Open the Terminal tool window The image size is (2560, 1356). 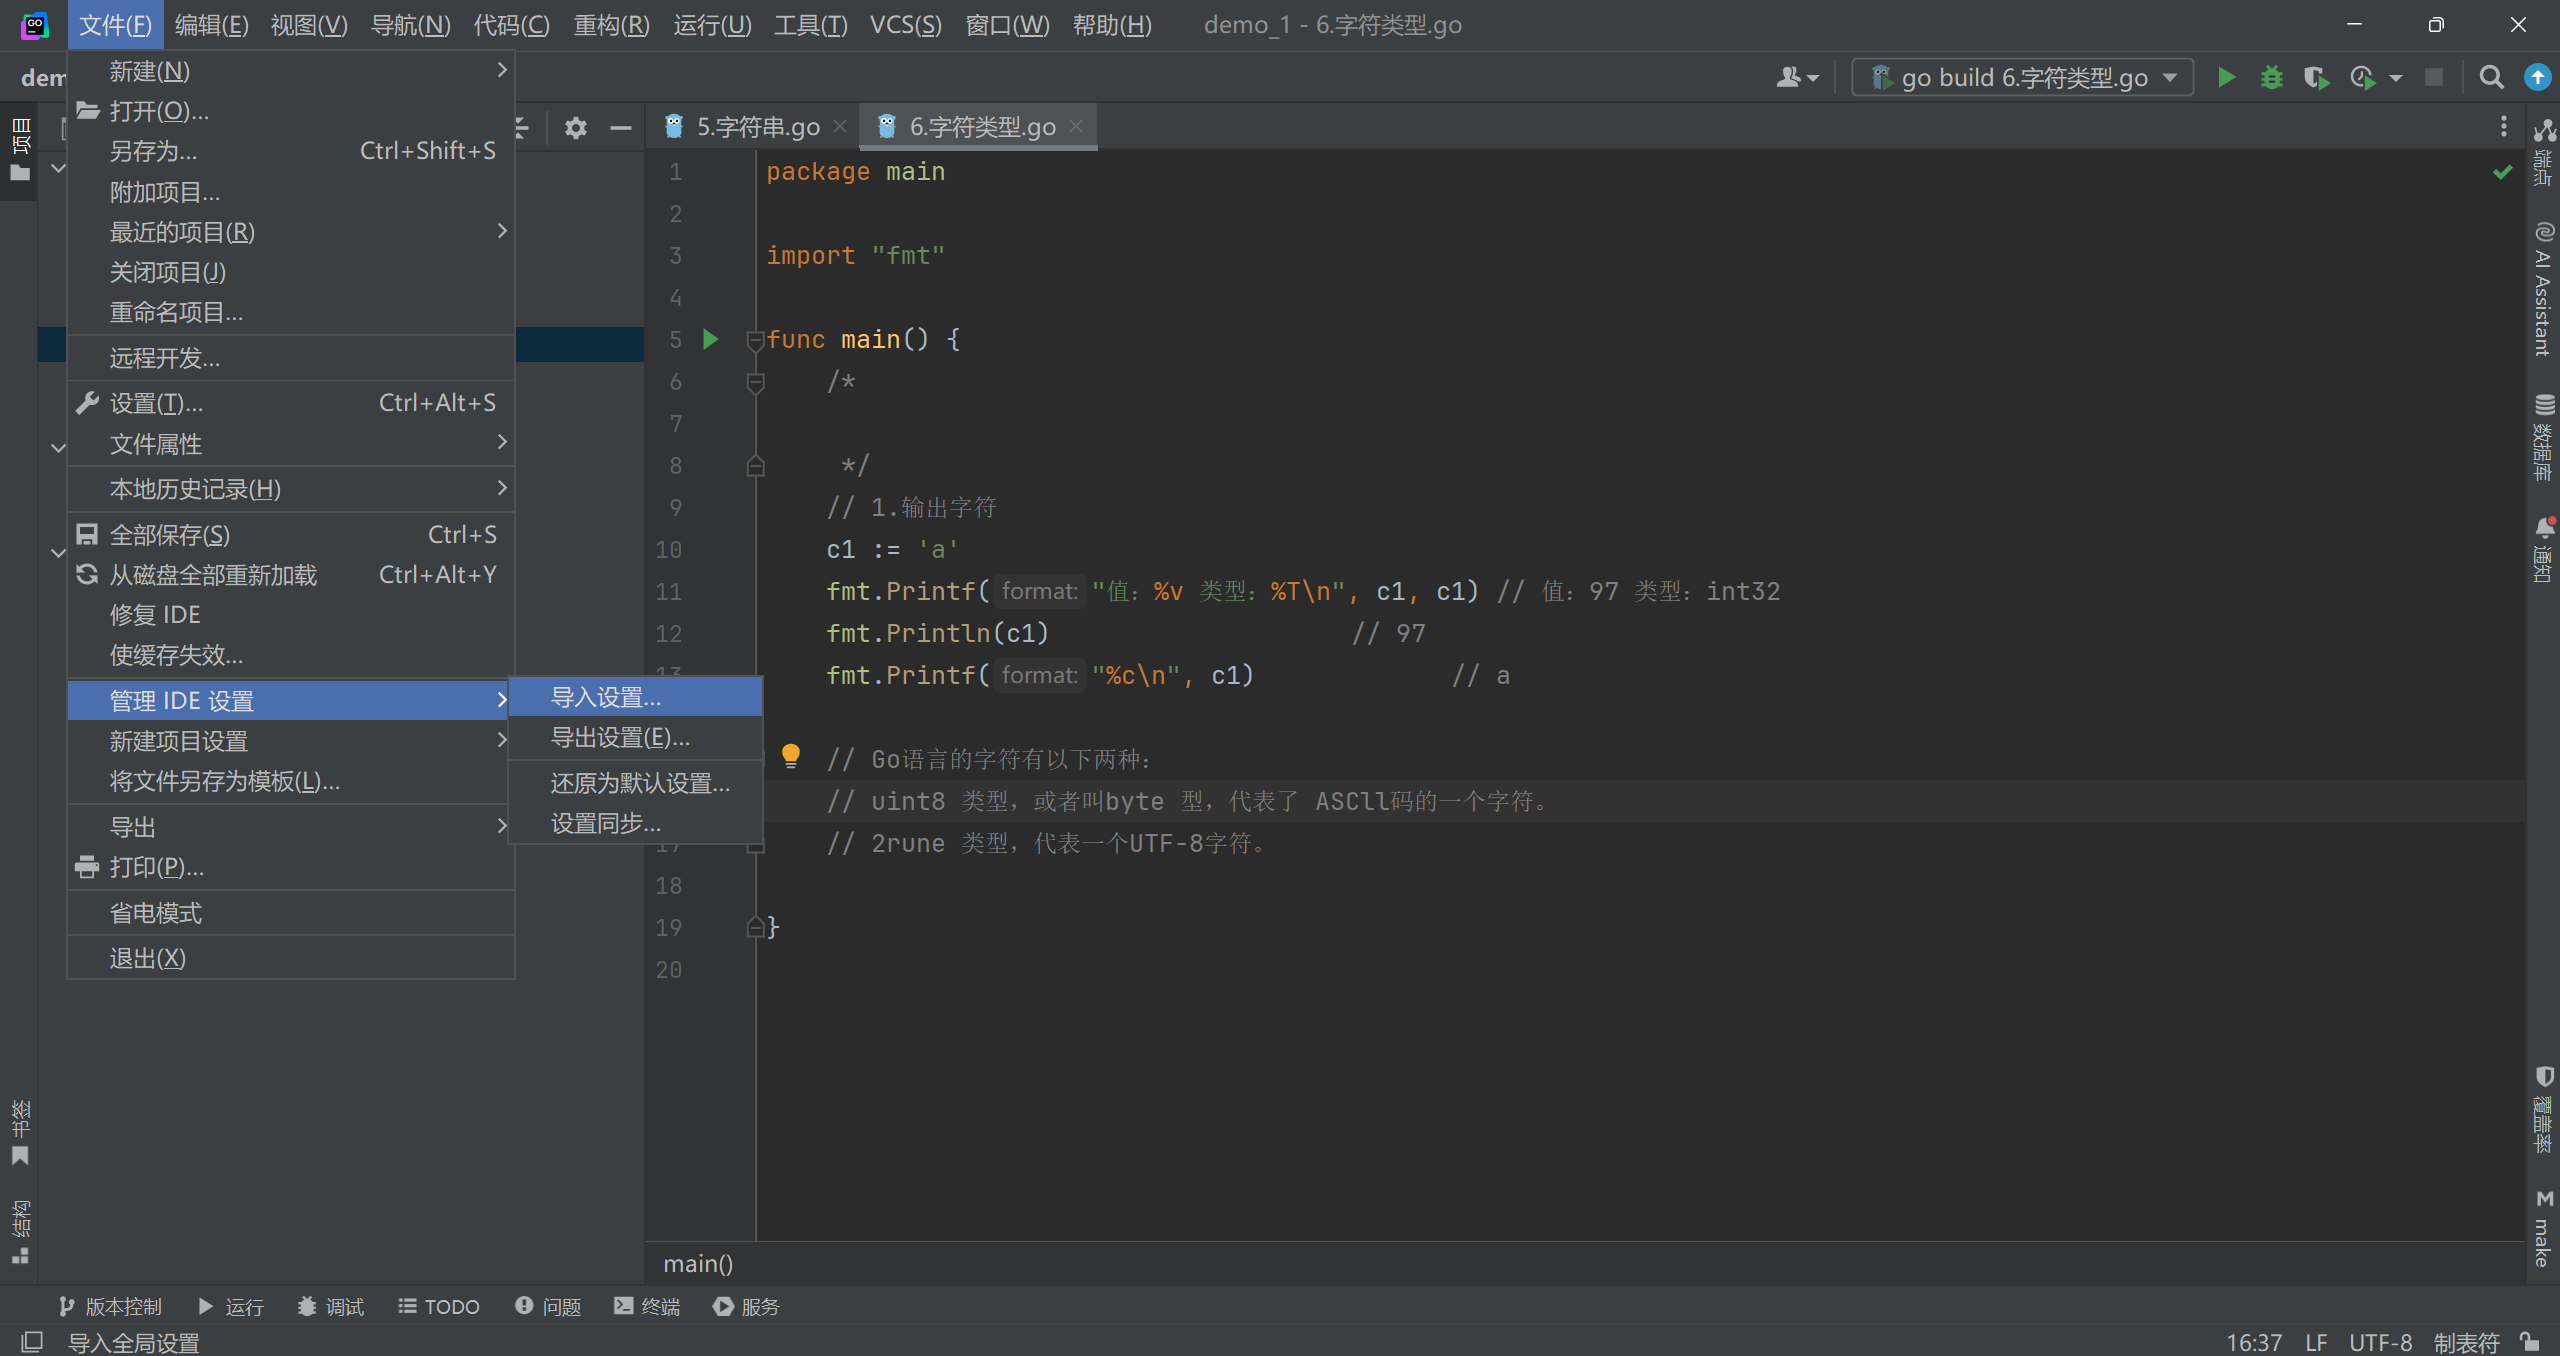(x=647, y=1306)
